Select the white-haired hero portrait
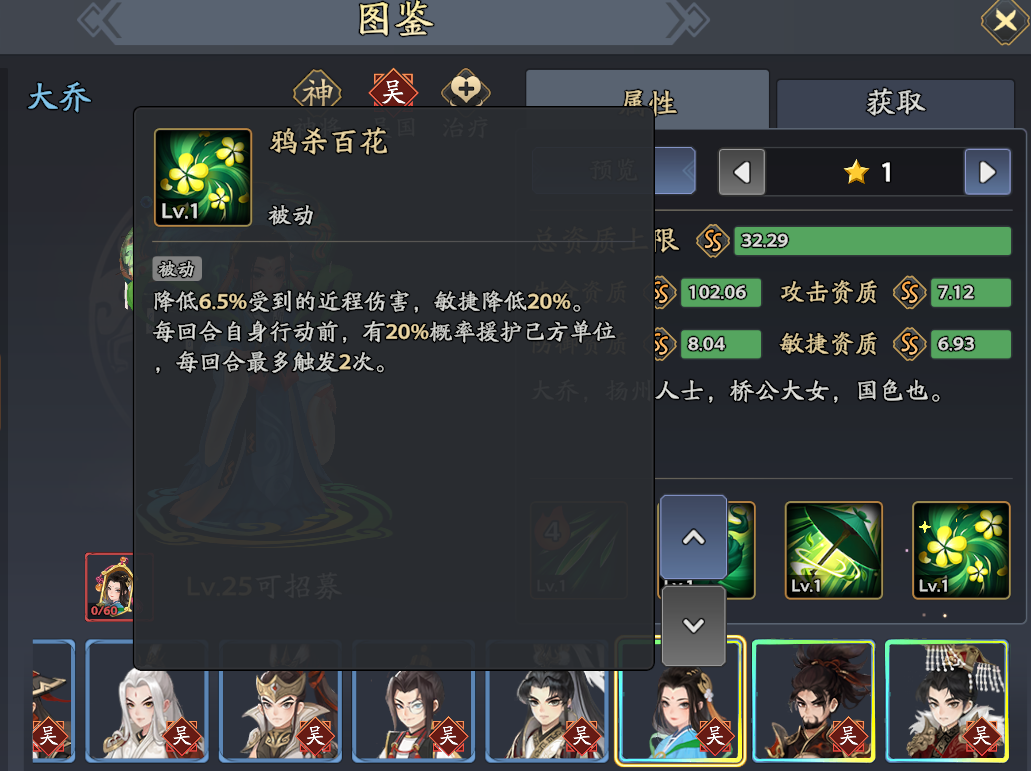 pos(147,701)
